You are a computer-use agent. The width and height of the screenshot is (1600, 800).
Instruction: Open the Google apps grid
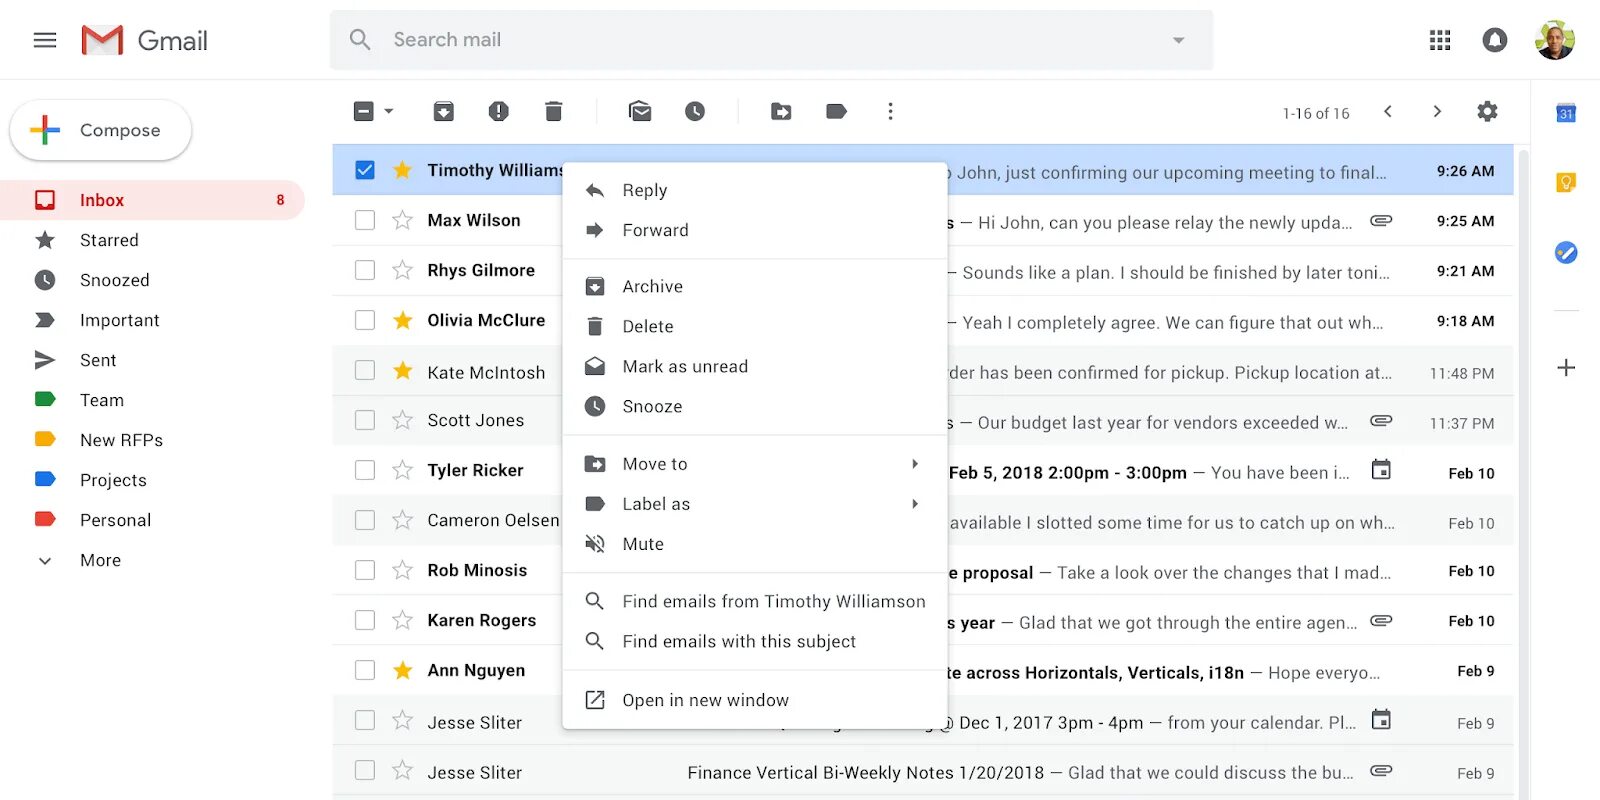1440,40
